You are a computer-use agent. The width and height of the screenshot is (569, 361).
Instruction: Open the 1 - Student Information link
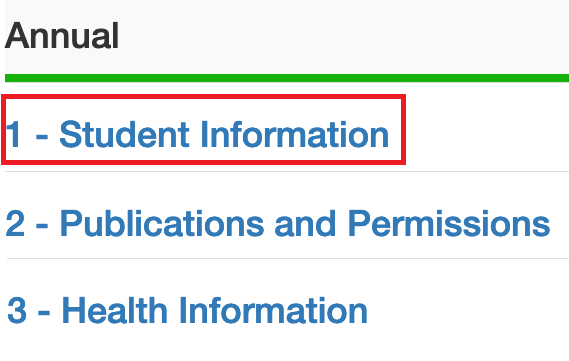coord(197,135)
